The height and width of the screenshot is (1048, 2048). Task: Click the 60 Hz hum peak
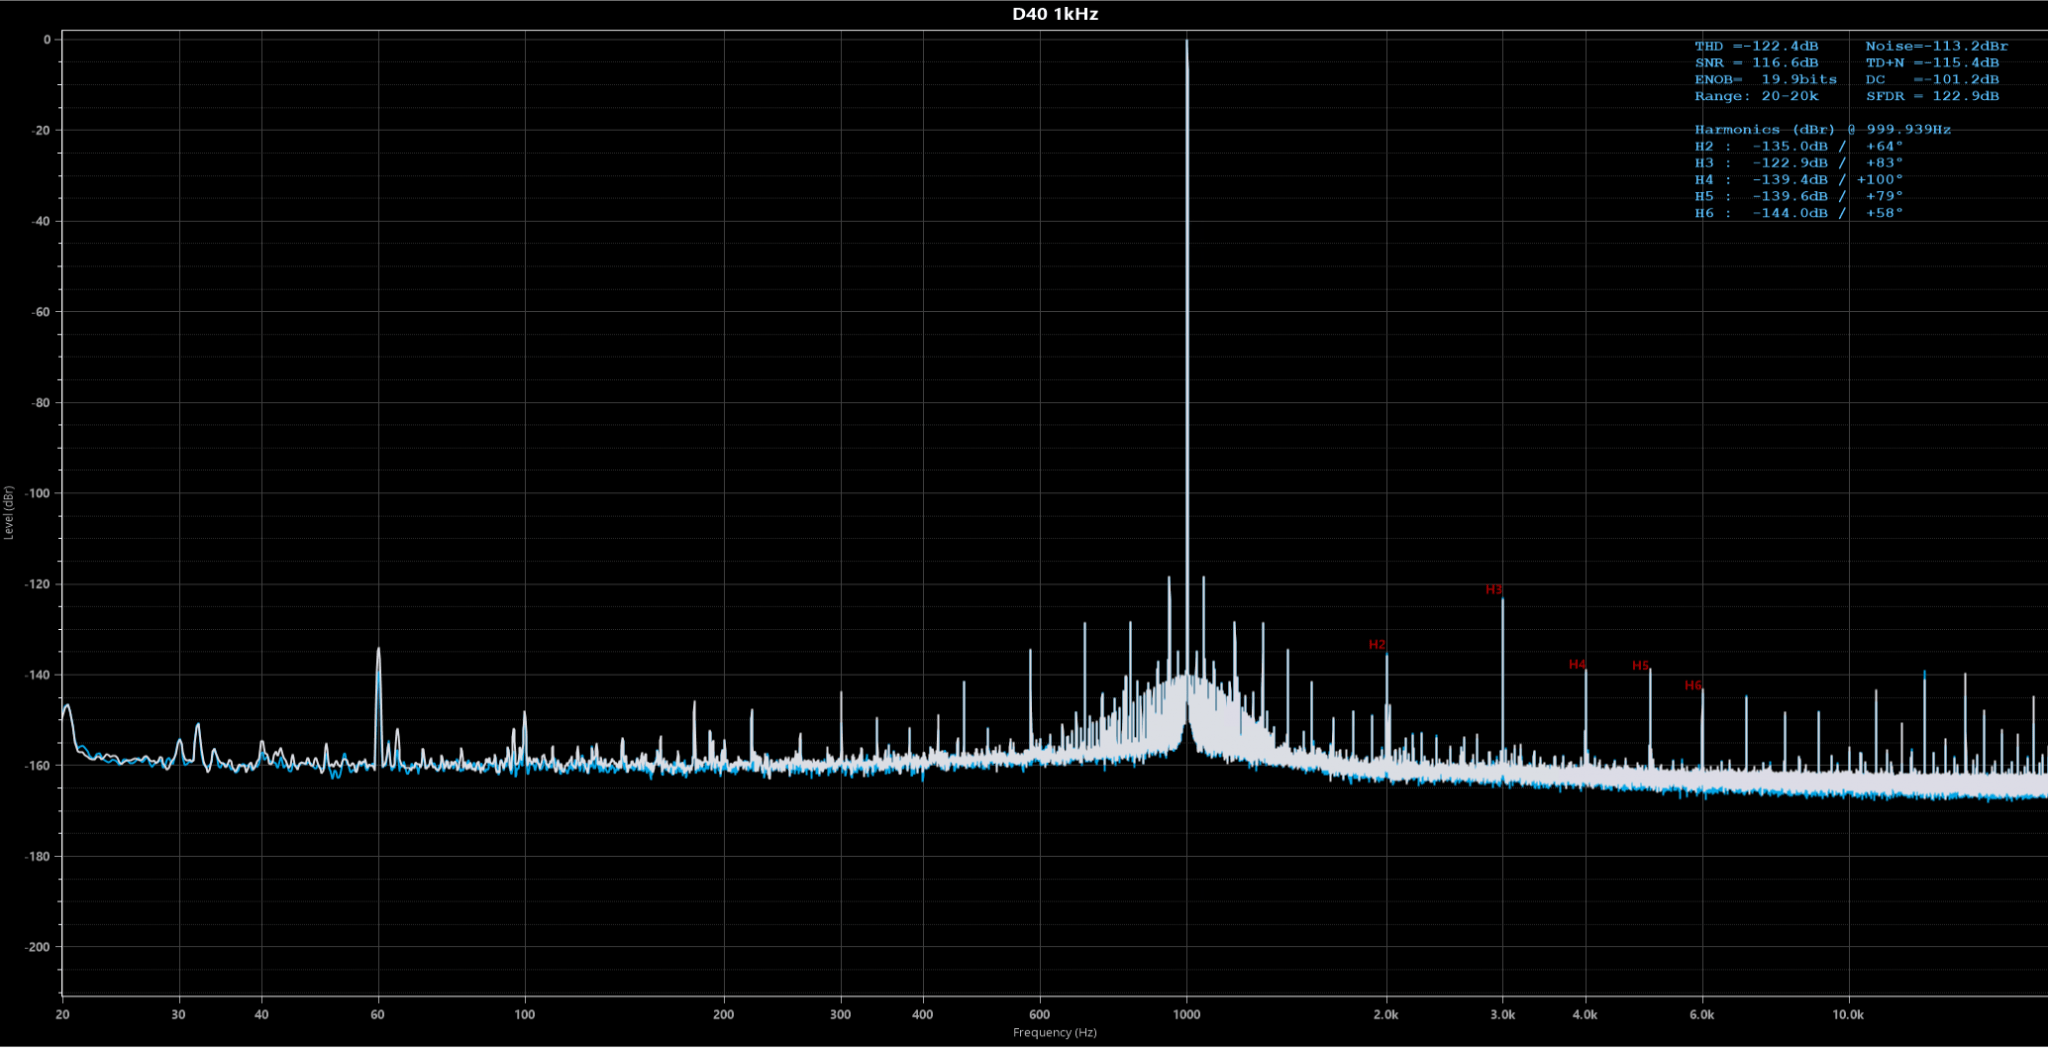coord(378,650)
